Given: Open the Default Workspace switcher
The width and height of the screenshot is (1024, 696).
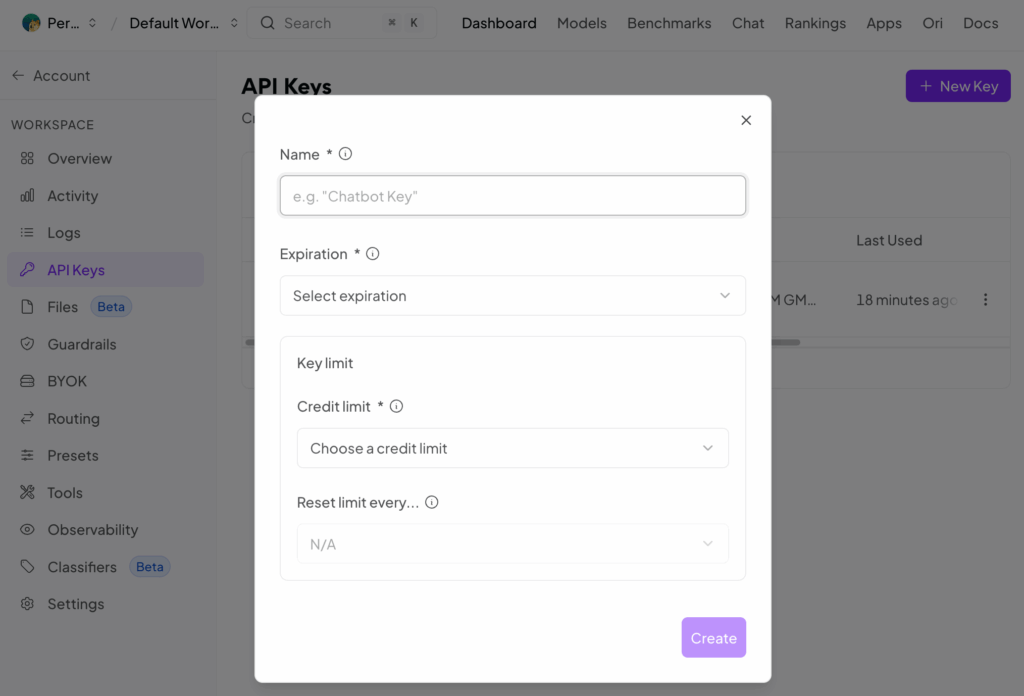Looking at the screenshot, I should click(x=184, y=23).
